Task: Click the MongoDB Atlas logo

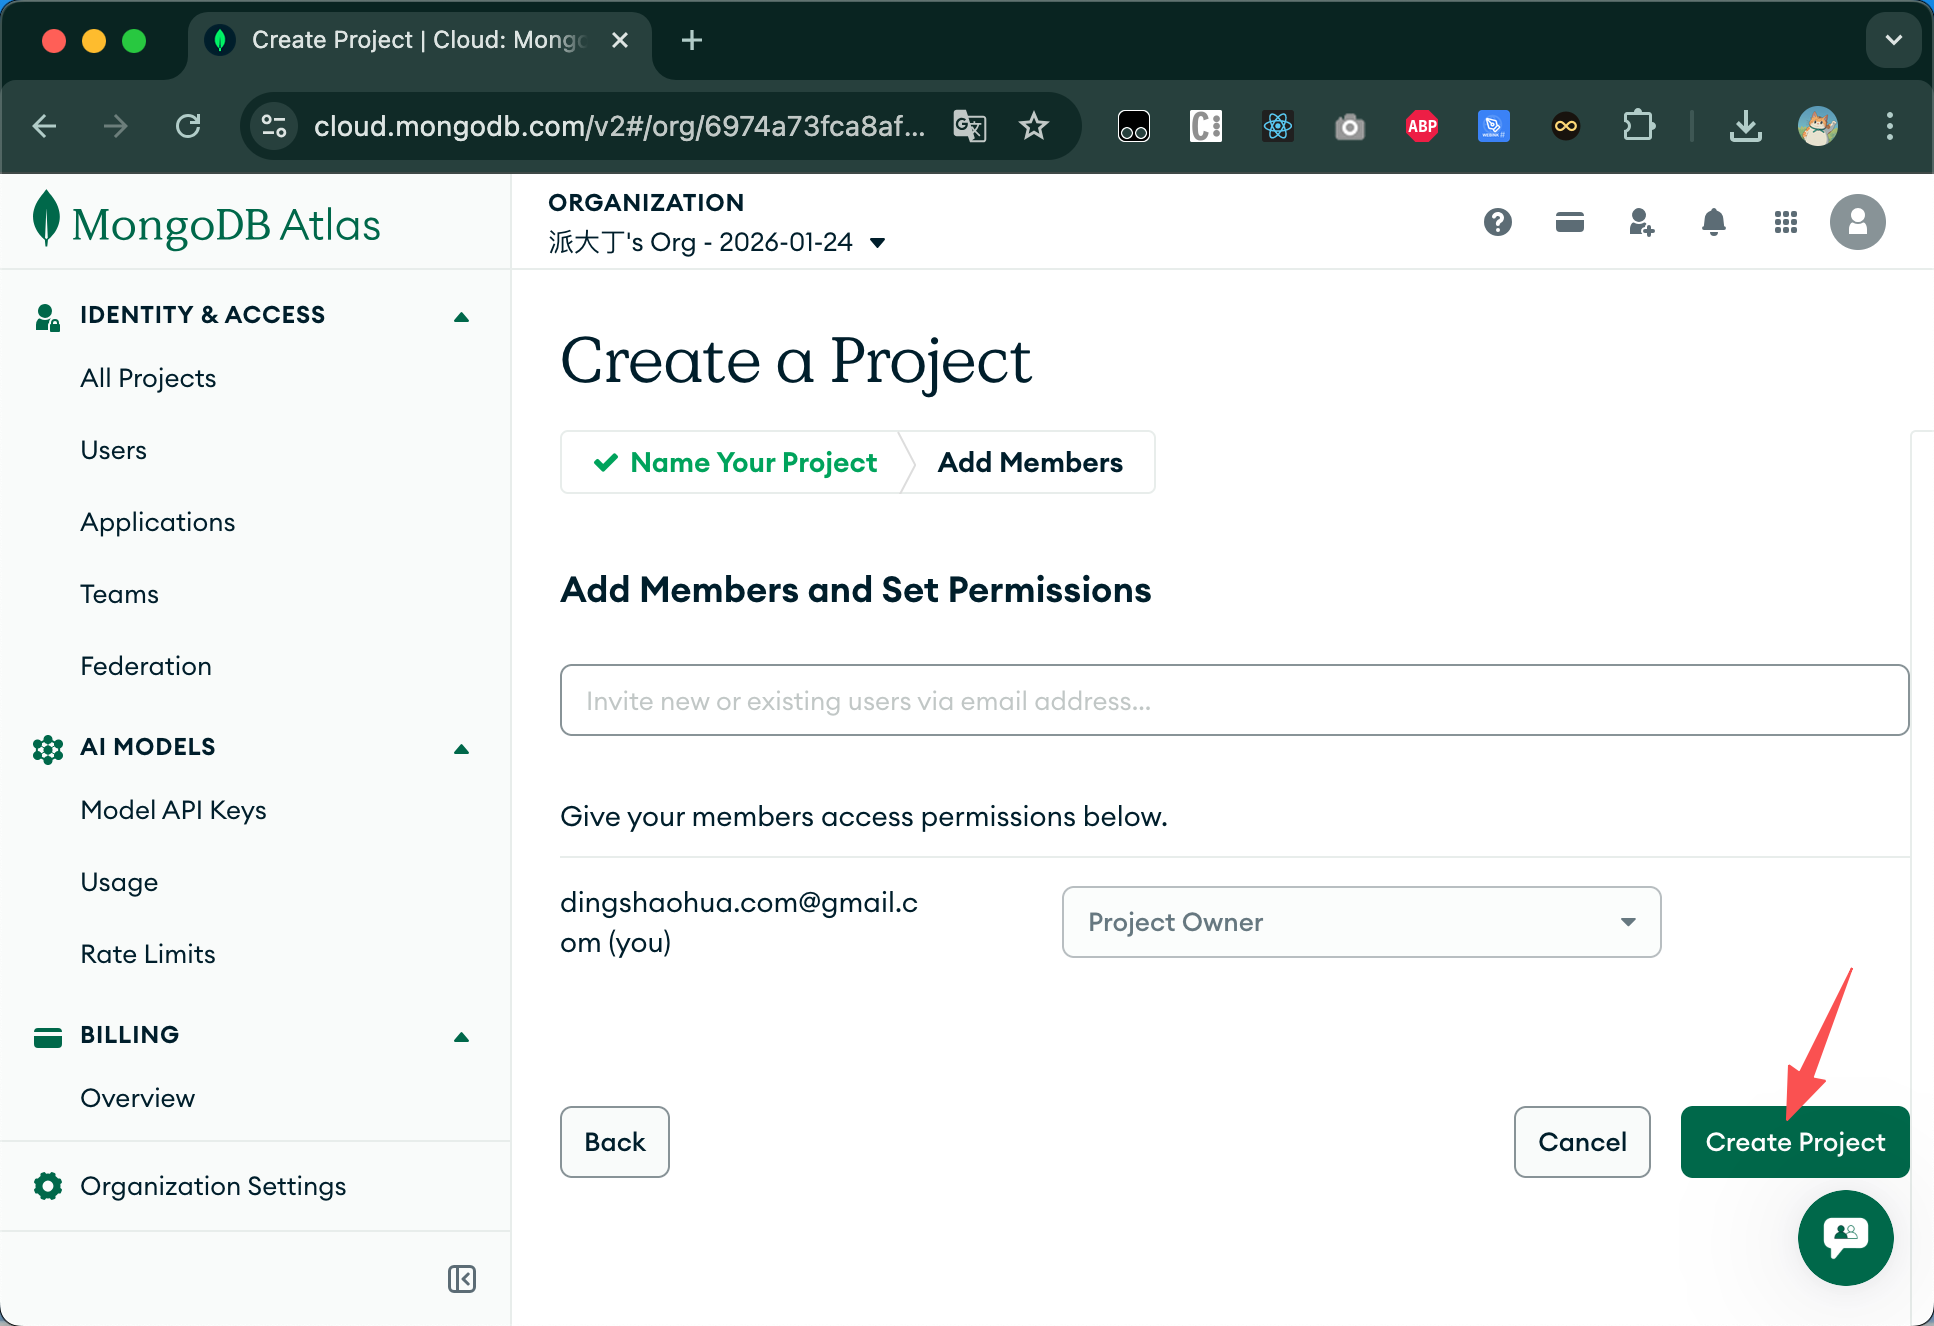Action: (x=207, y=222)
